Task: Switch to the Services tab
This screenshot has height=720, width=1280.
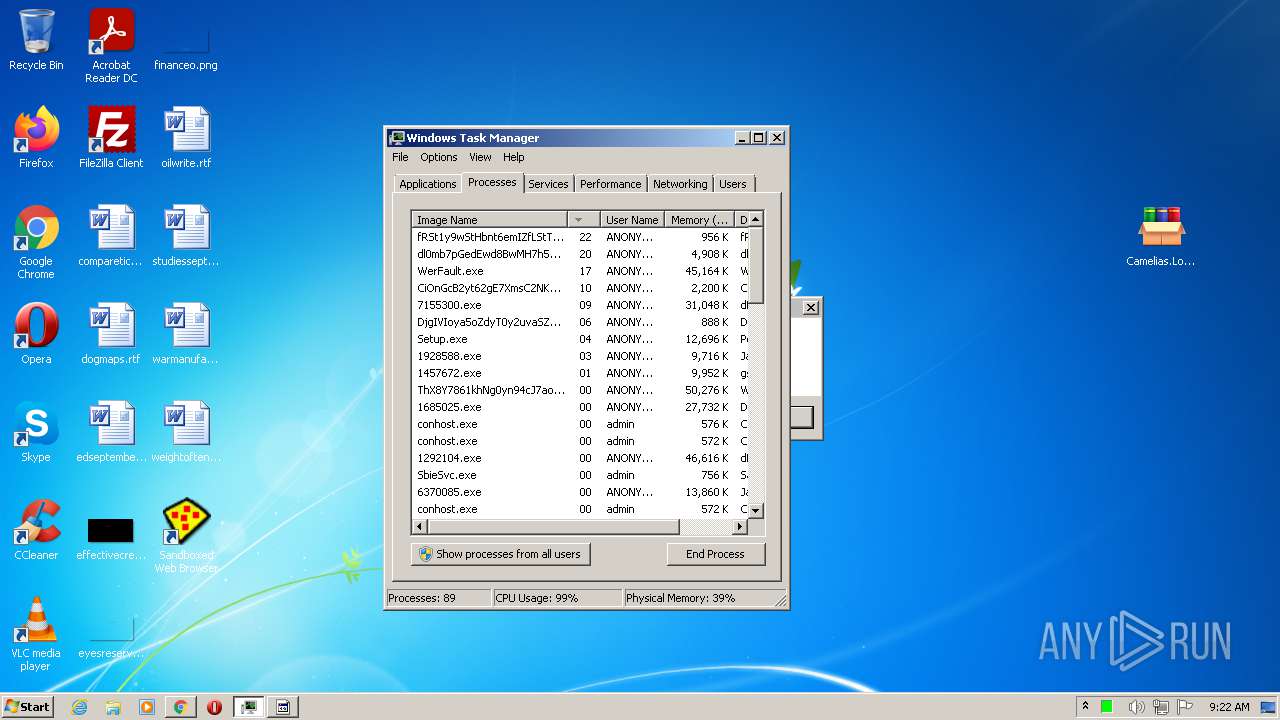Action: (x=548, y=184)
